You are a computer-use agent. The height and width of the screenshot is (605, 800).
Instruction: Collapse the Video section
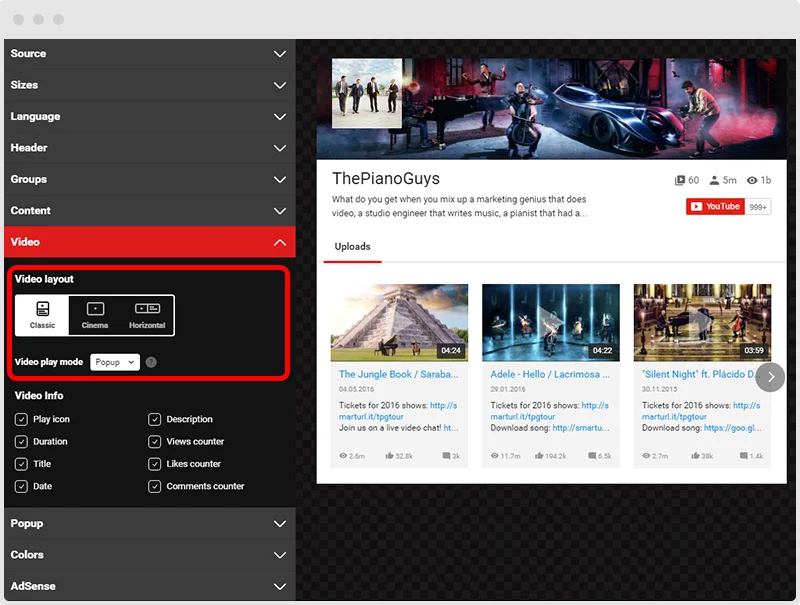point(149,242)
